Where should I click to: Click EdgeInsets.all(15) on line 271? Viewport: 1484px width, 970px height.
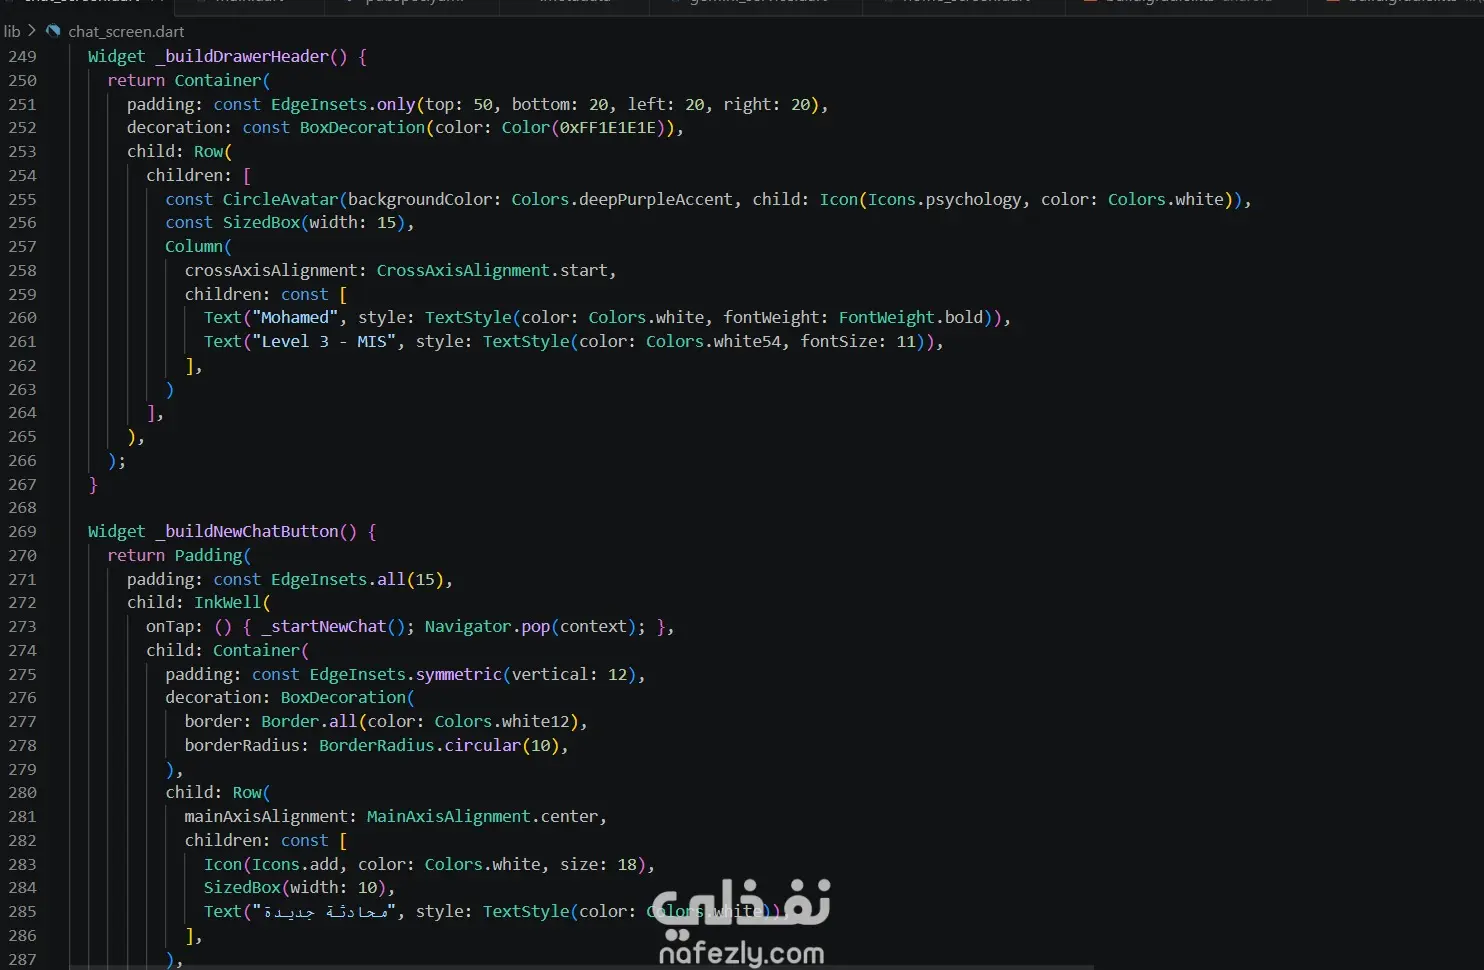tap(357, 579)
